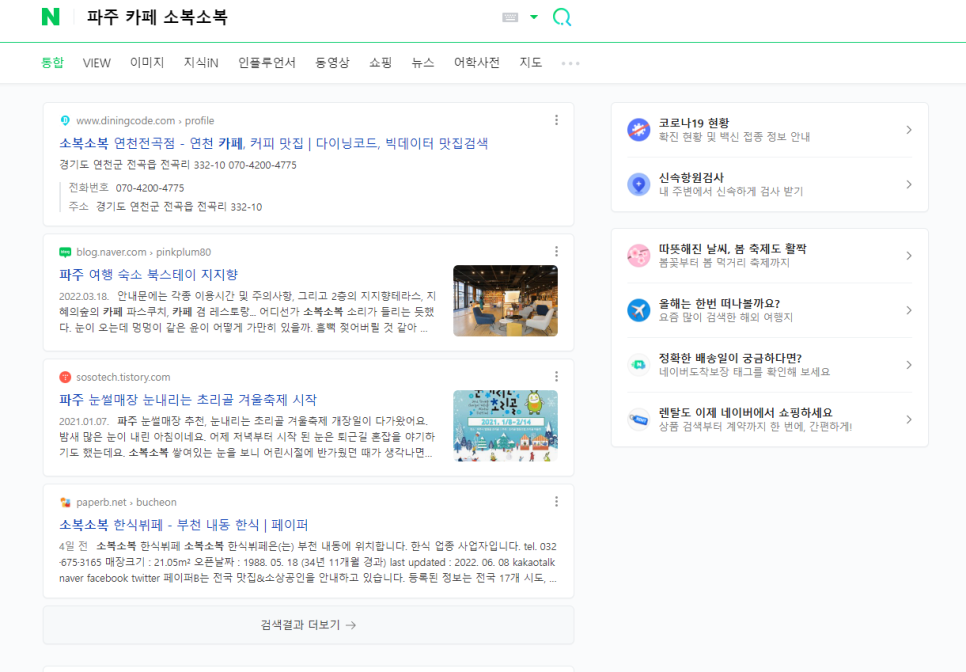Image resolution: width=966 pixels, height=672 pixels.
Task: Click the 신속항원검사 location pin icon
Action: pyautogui.click(x=639, y=184)
